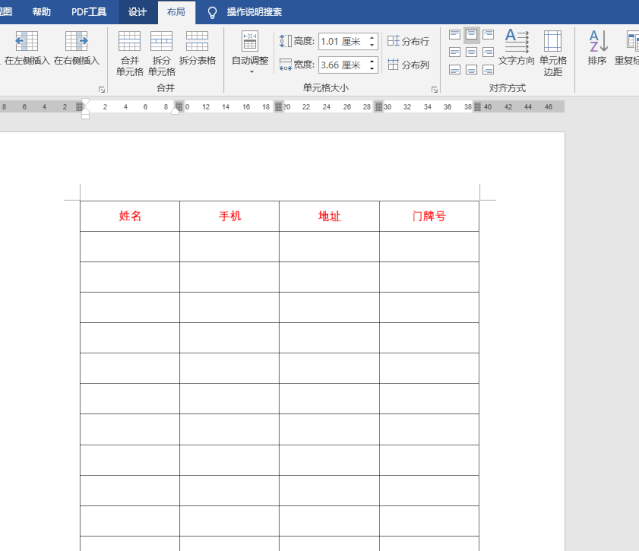Click the column width (宽度) input field
This screenshot has width=639, height=551.
coord(343,65)
